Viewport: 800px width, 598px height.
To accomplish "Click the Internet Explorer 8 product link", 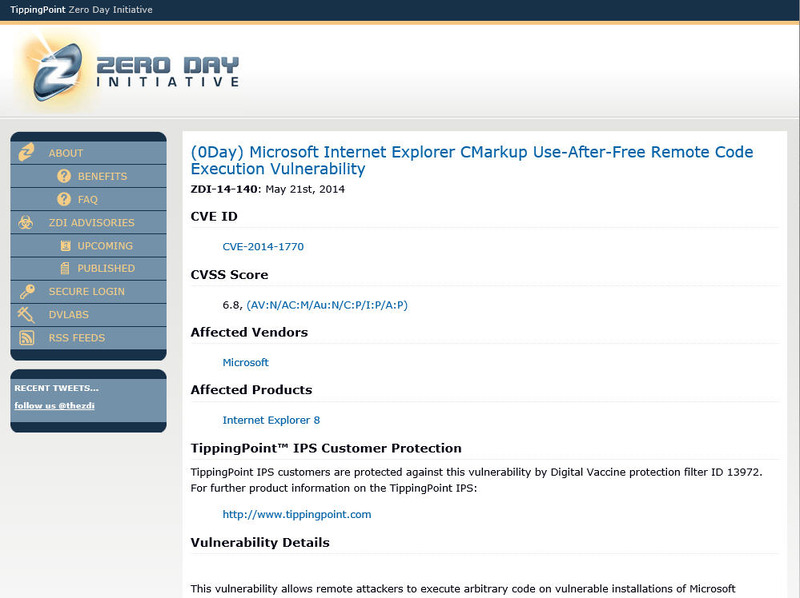I will pos(271,420).
